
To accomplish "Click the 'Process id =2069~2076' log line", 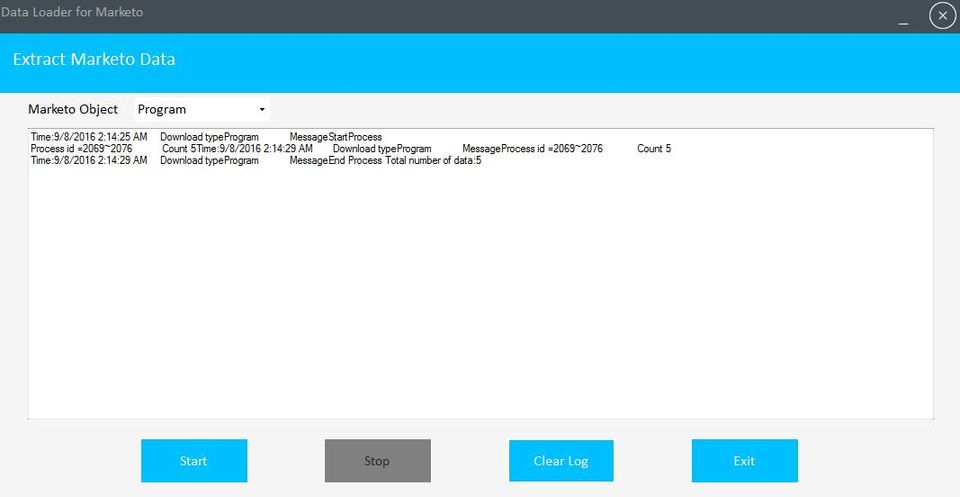I will coord(351,149).
